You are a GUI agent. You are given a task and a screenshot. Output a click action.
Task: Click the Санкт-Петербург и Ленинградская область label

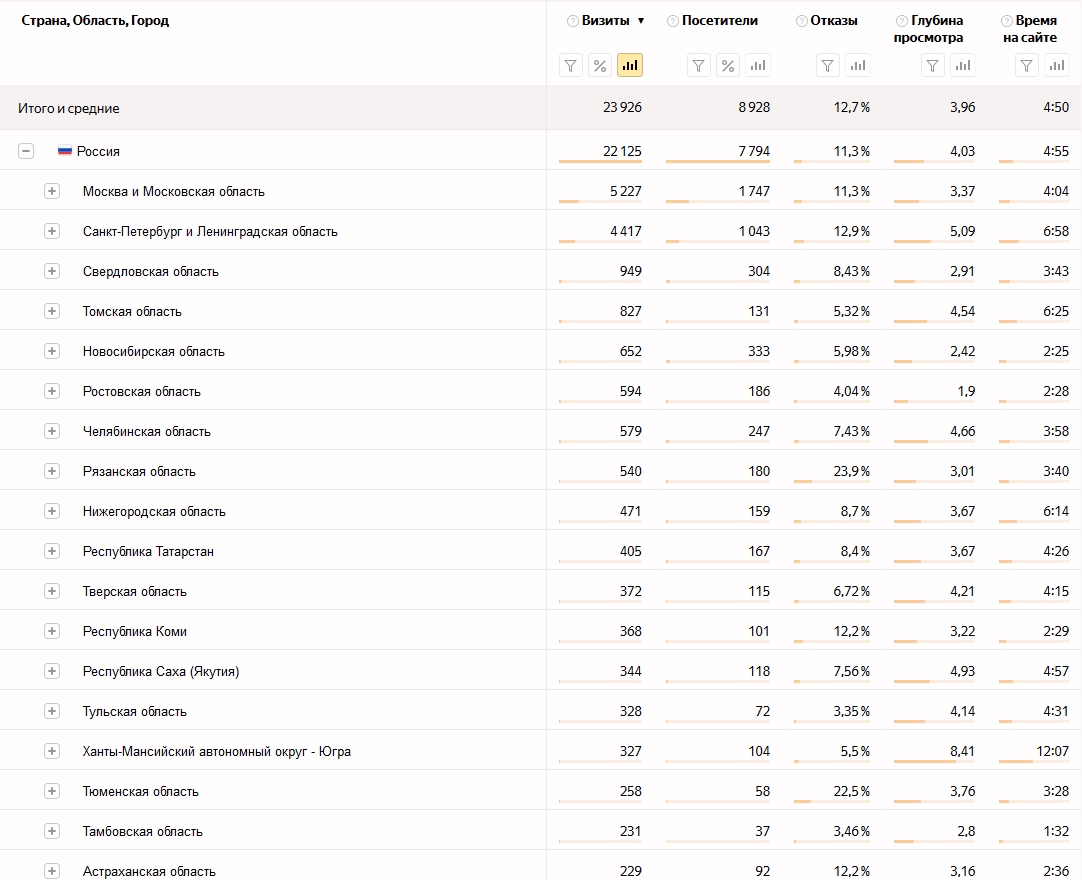click(x=210, y=231)
